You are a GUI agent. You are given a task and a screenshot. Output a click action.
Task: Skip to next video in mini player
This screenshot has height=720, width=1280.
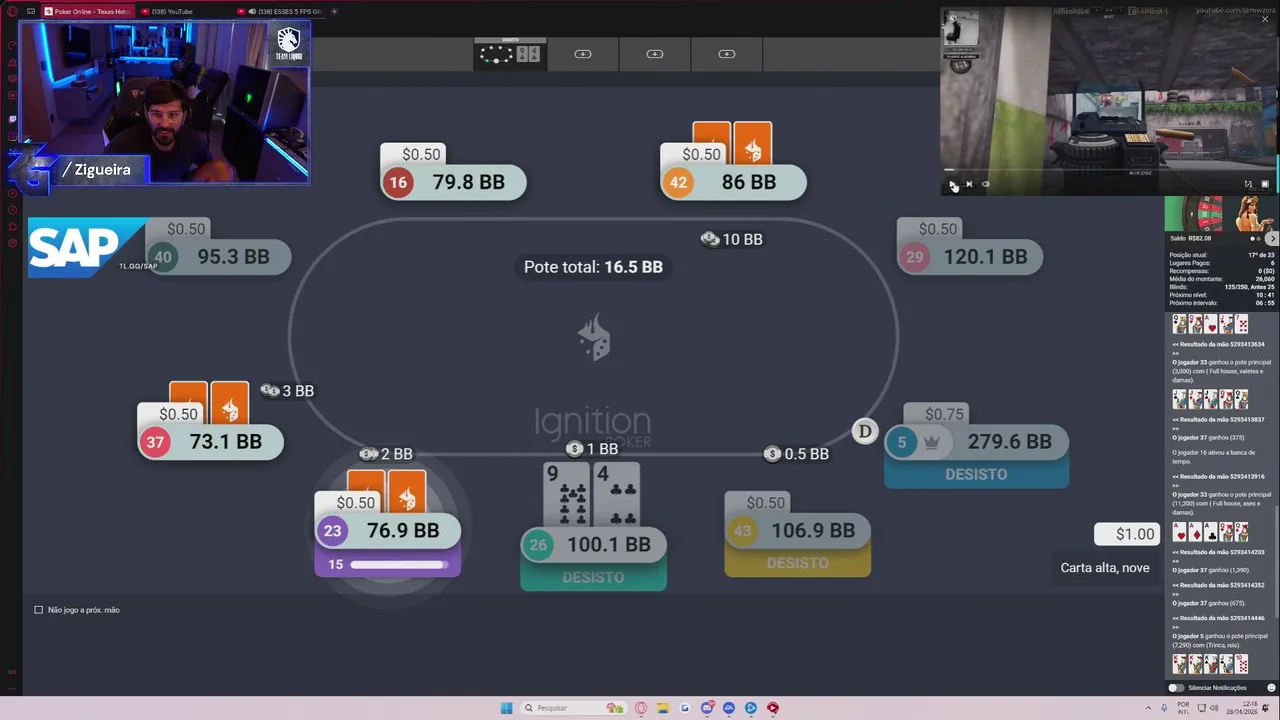pyautogui.click(x=969, y=184)
